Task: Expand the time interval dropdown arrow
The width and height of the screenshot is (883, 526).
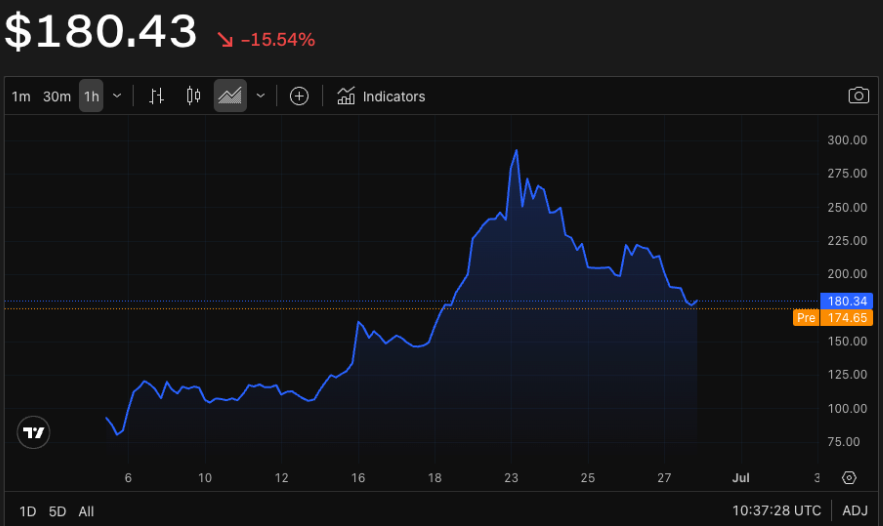Action: click(x=117, y=96)
